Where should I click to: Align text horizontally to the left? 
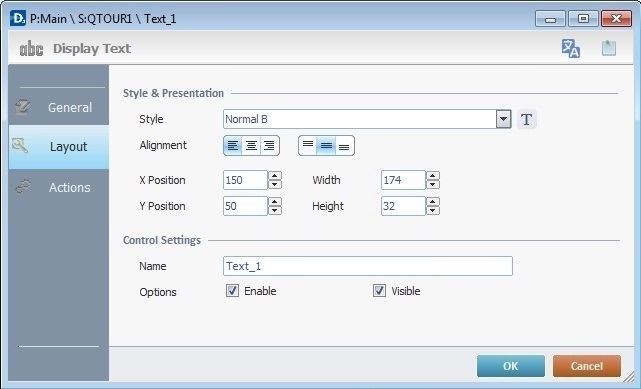233,145
